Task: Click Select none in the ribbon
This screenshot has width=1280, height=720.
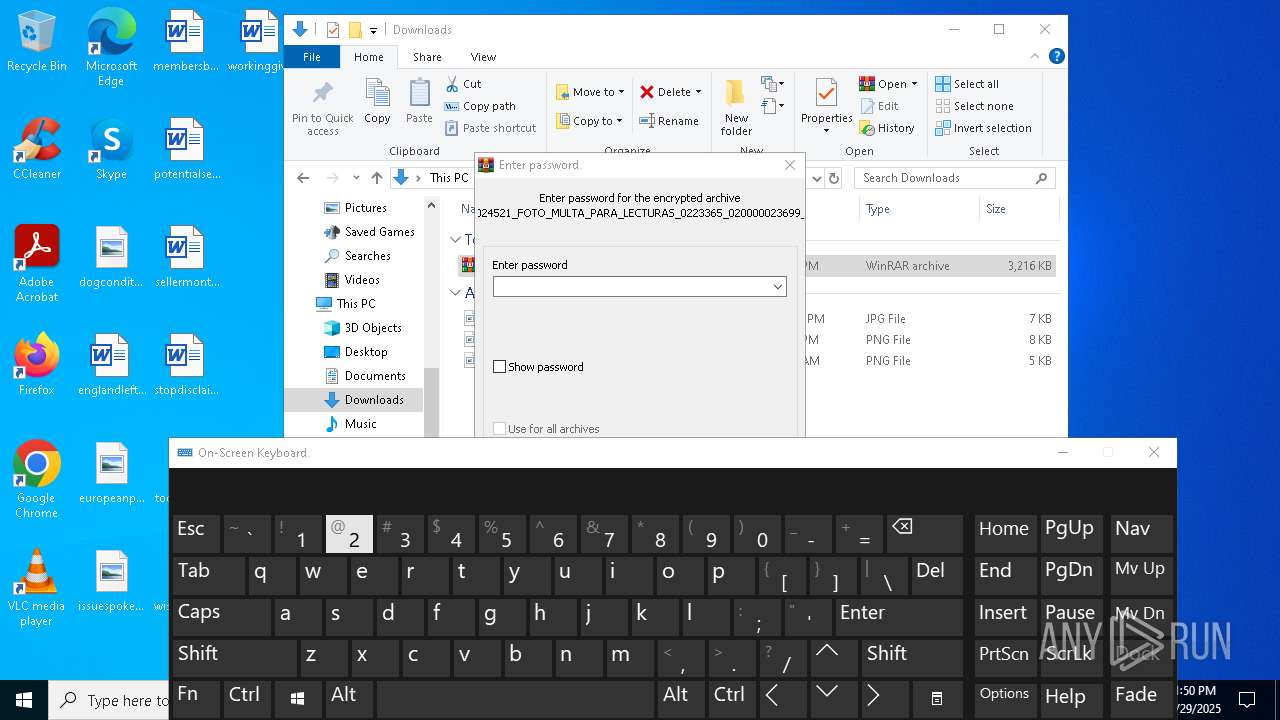Action: (x=974, y=106)
